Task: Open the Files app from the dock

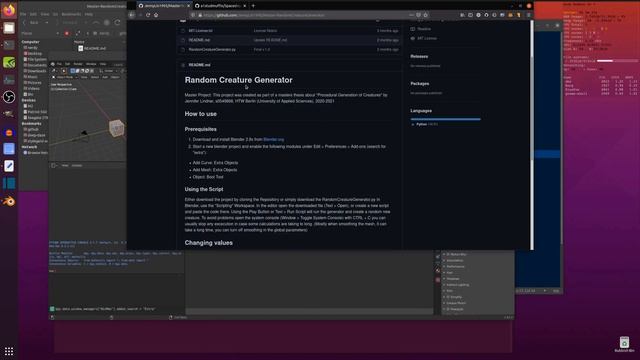Action: coord(9,28)
